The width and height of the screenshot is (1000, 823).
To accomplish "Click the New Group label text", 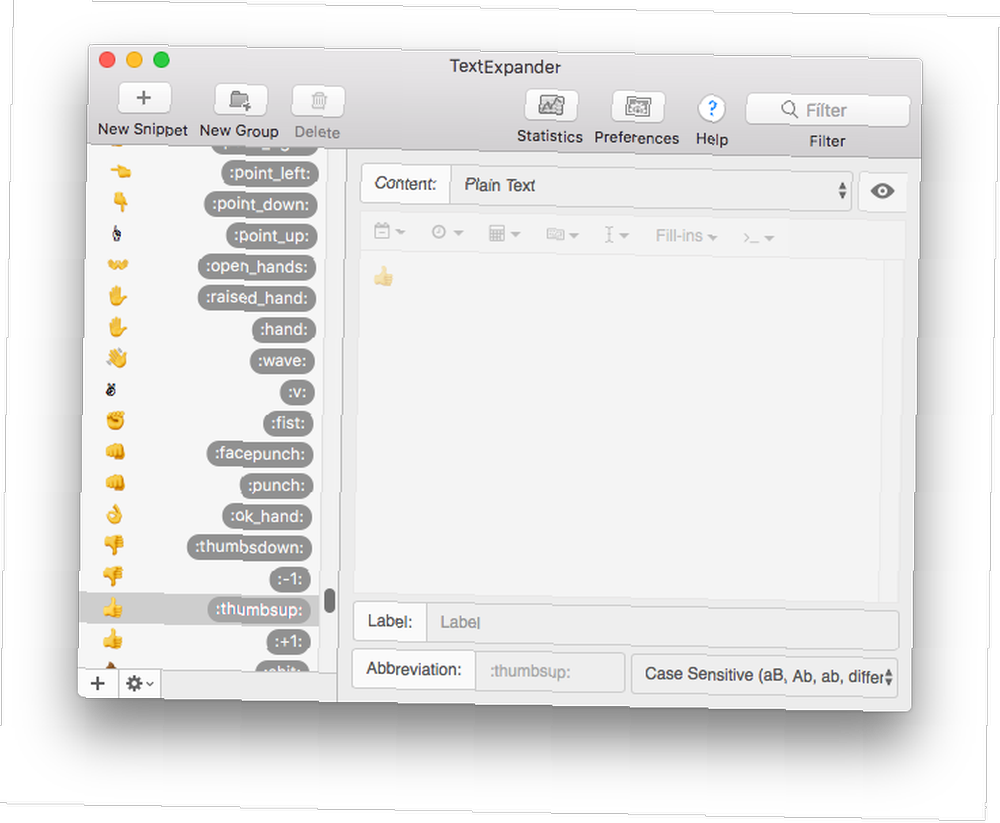I will (x=239, y=131).
